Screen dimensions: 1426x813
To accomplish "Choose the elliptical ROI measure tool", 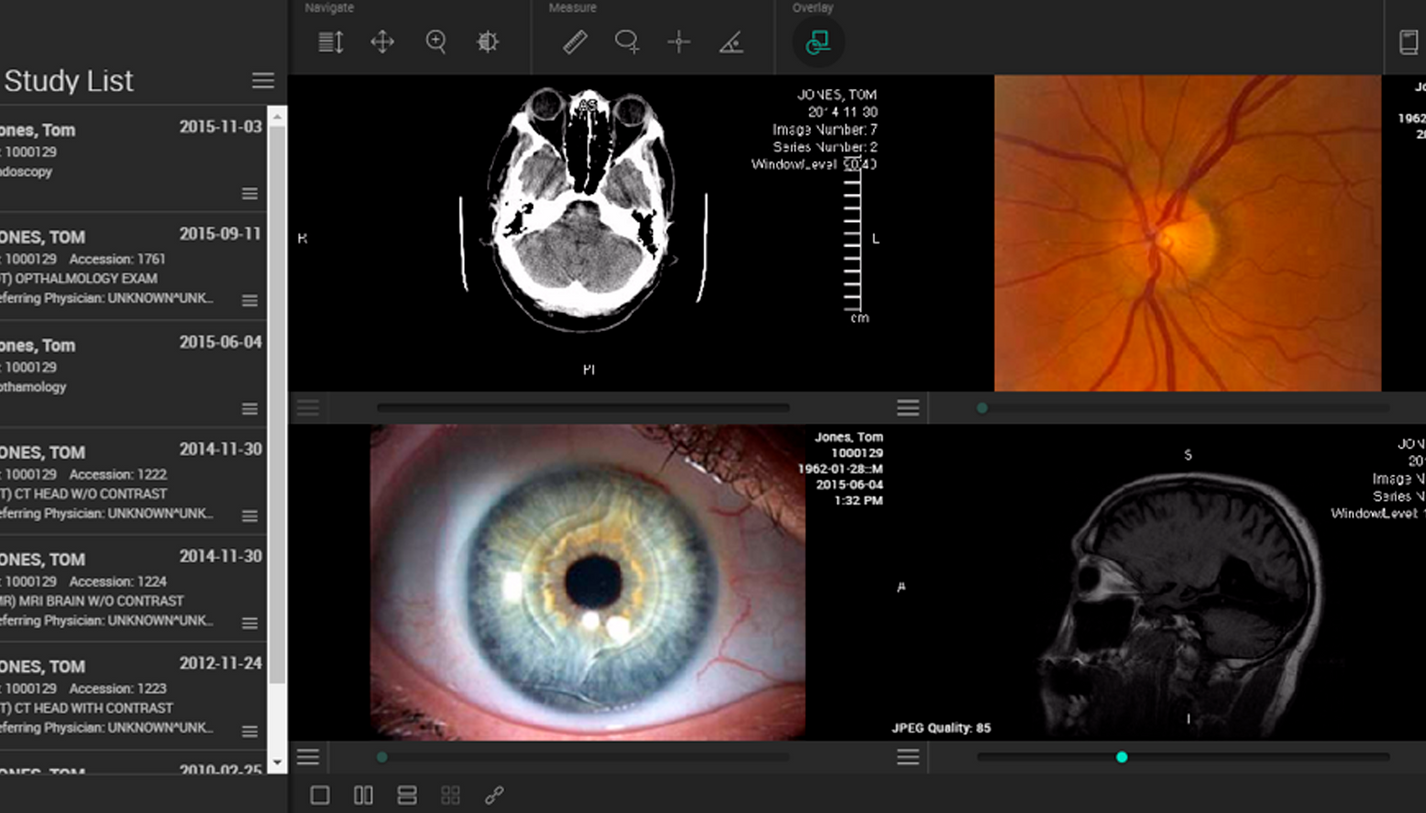I will (627, 42).
